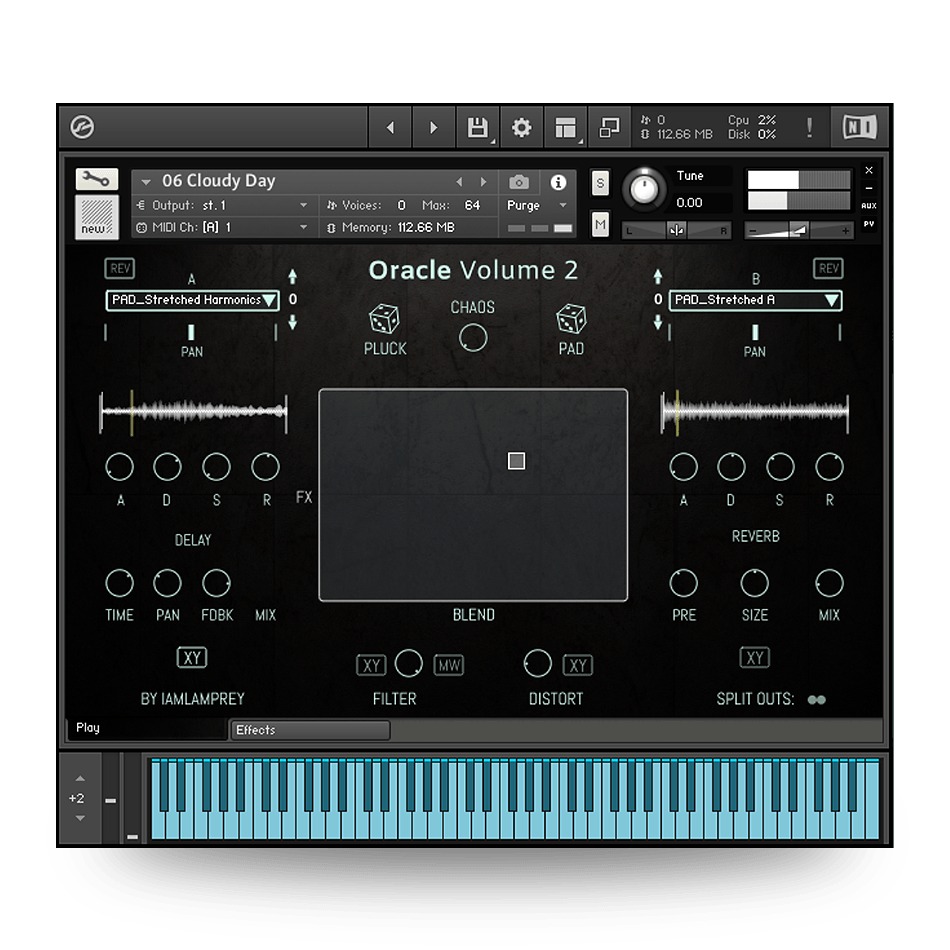Click the MW button beside Filter knob
The height and width of the screenshot is (950, 950).
point(449,665)
